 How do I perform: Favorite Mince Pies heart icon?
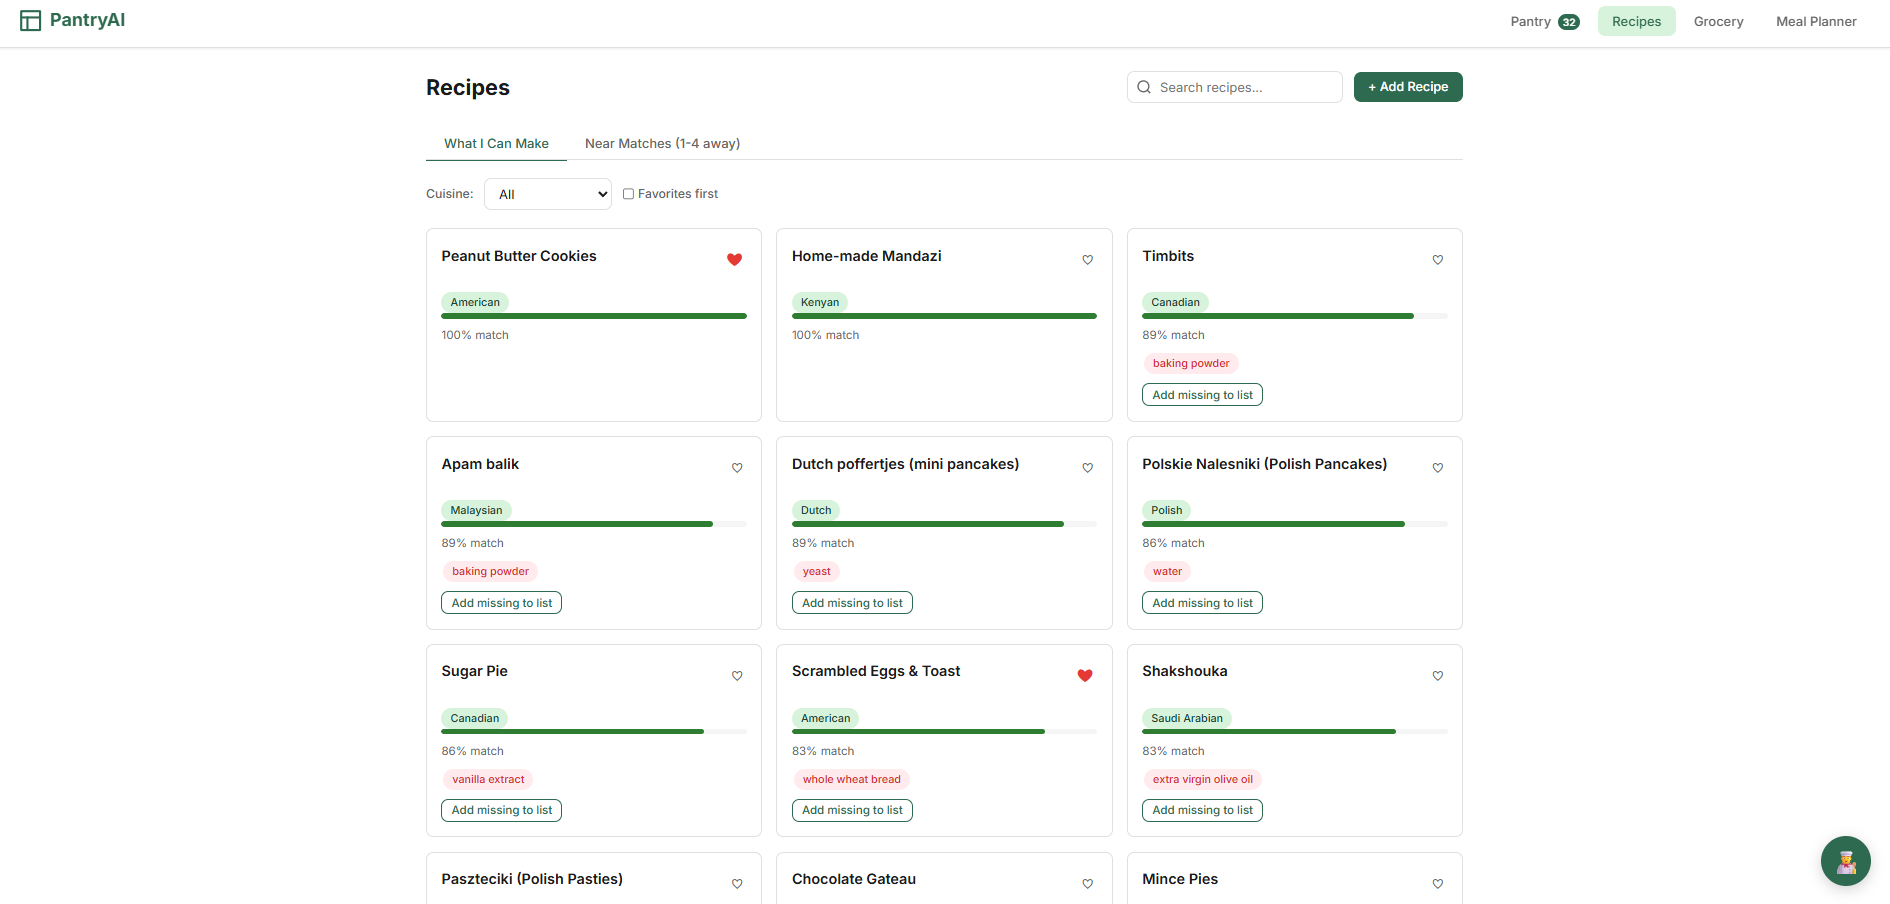click(x=1437, y=884)
